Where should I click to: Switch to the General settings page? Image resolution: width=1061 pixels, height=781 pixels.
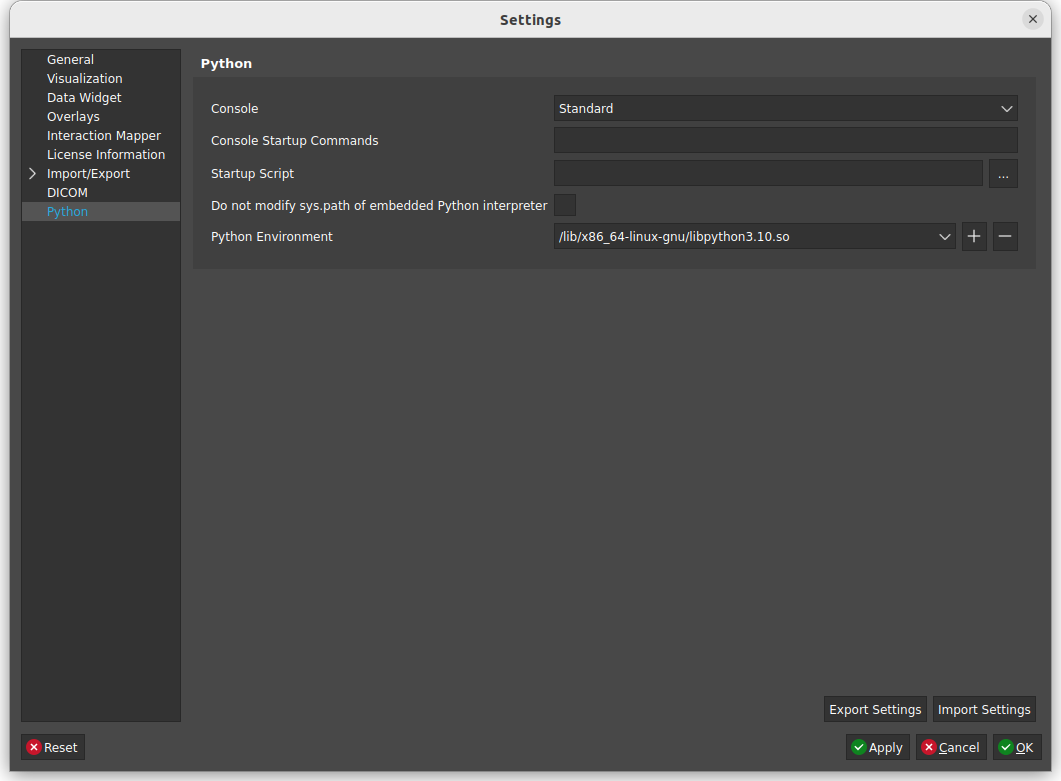coord(70,59)
